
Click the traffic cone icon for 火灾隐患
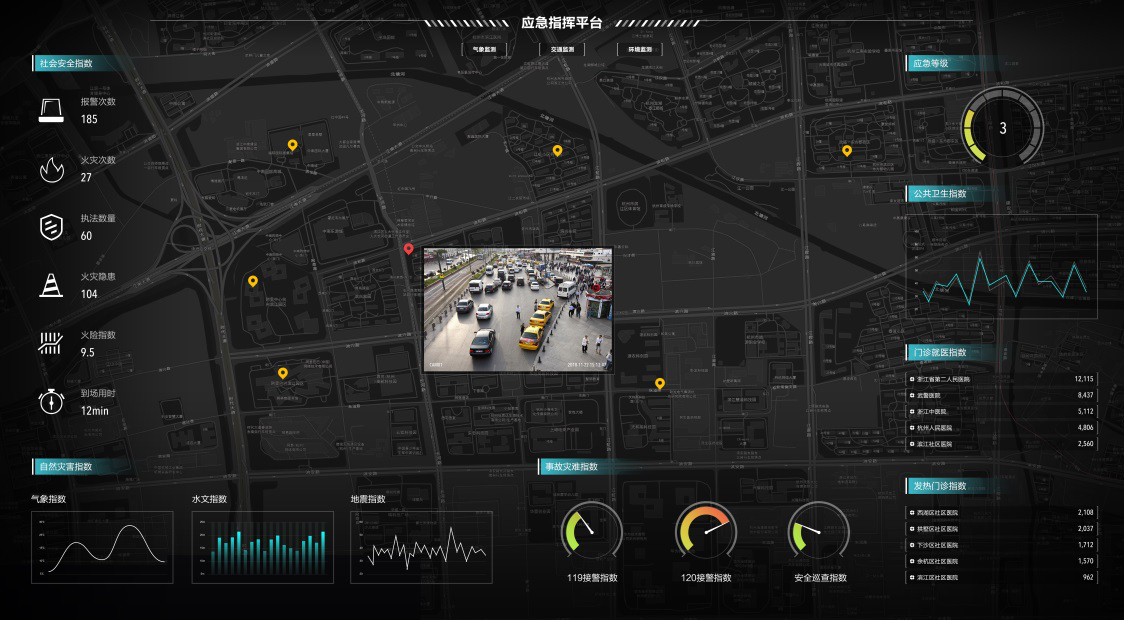[51, 285]
